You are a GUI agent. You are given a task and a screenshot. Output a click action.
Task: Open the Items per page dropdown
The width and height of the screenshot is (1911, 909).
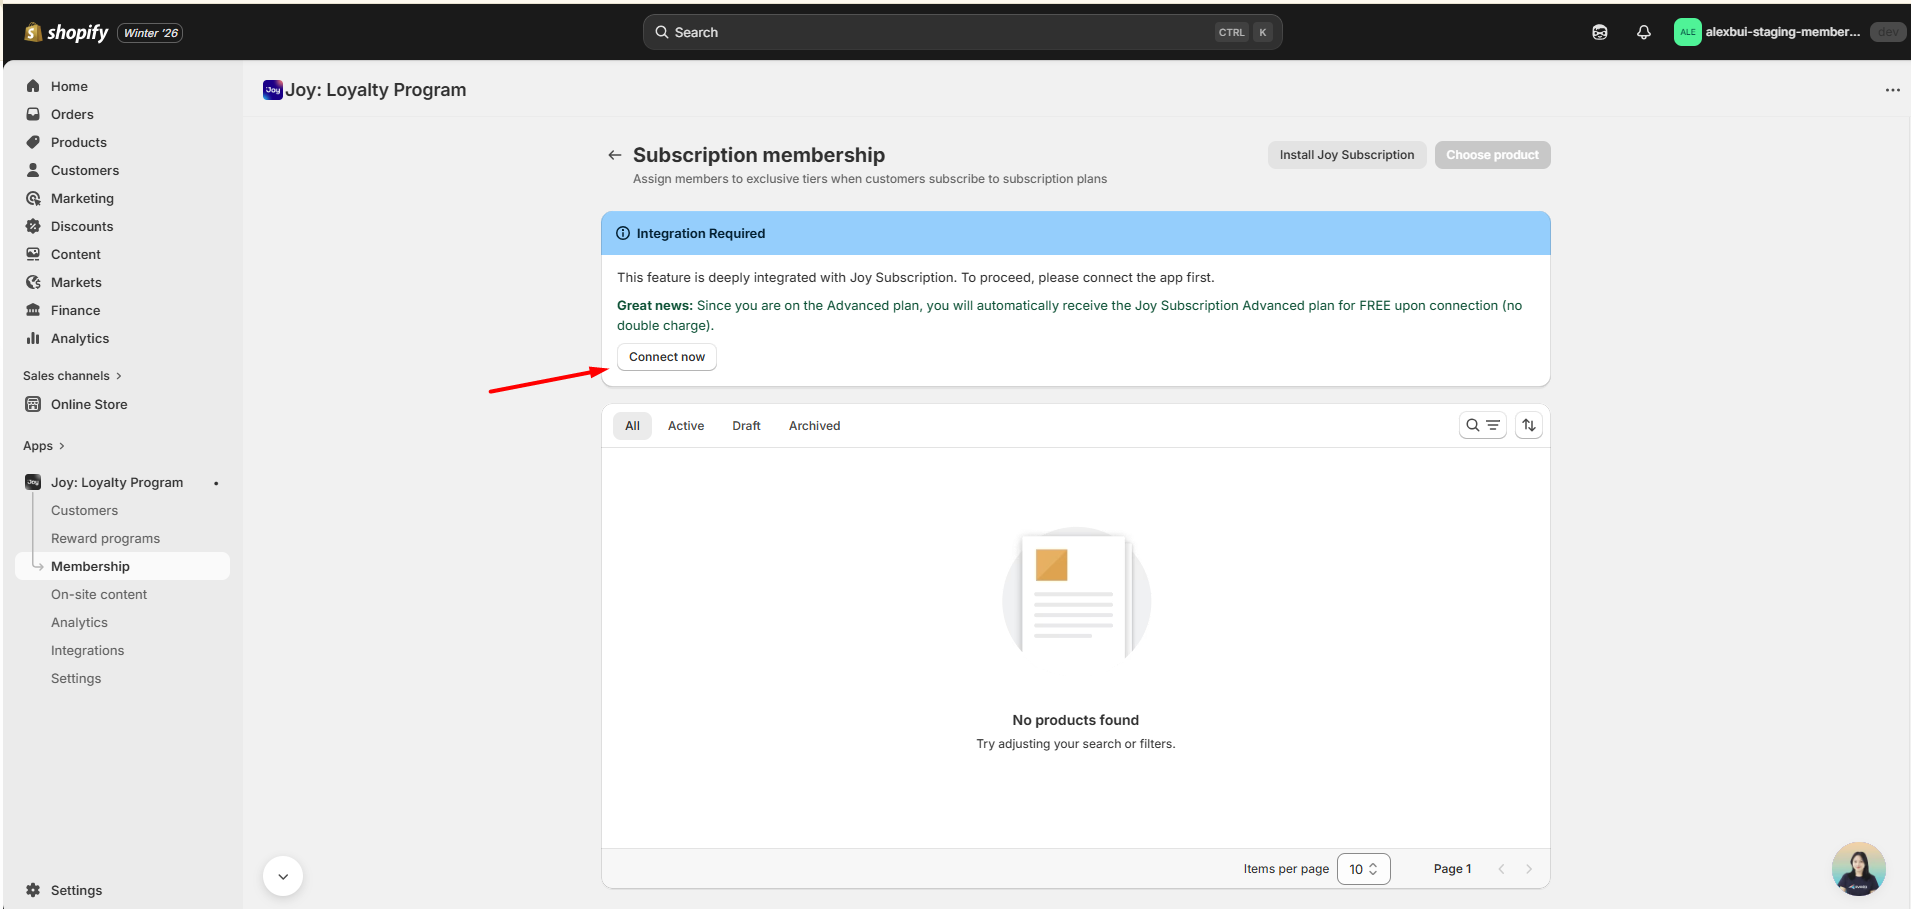point(1363,869)
